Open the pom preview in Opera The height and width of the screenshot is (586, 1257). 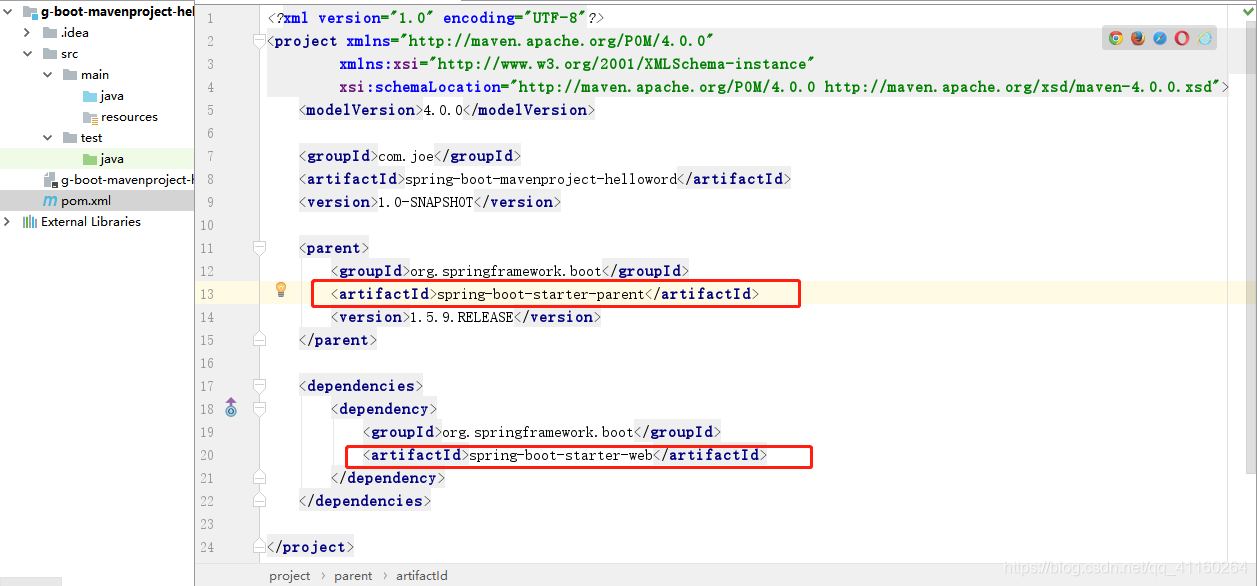(1182, 38)
